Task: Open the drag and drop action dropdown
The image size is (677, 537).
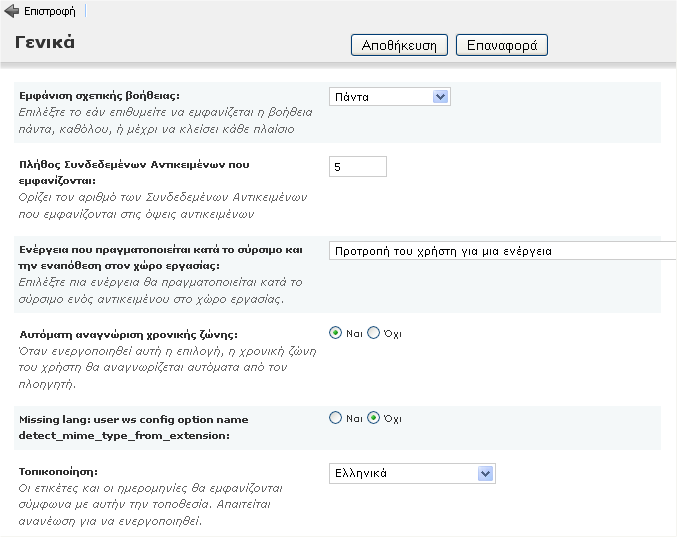Action: click(502, 251)
